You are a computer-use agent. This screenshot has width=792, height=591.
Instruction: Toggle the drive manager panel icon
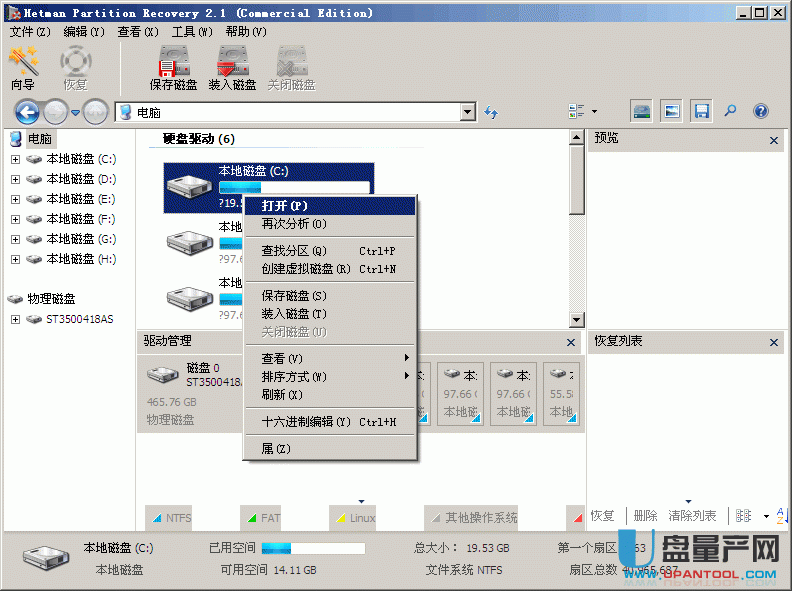coord(641,112)
